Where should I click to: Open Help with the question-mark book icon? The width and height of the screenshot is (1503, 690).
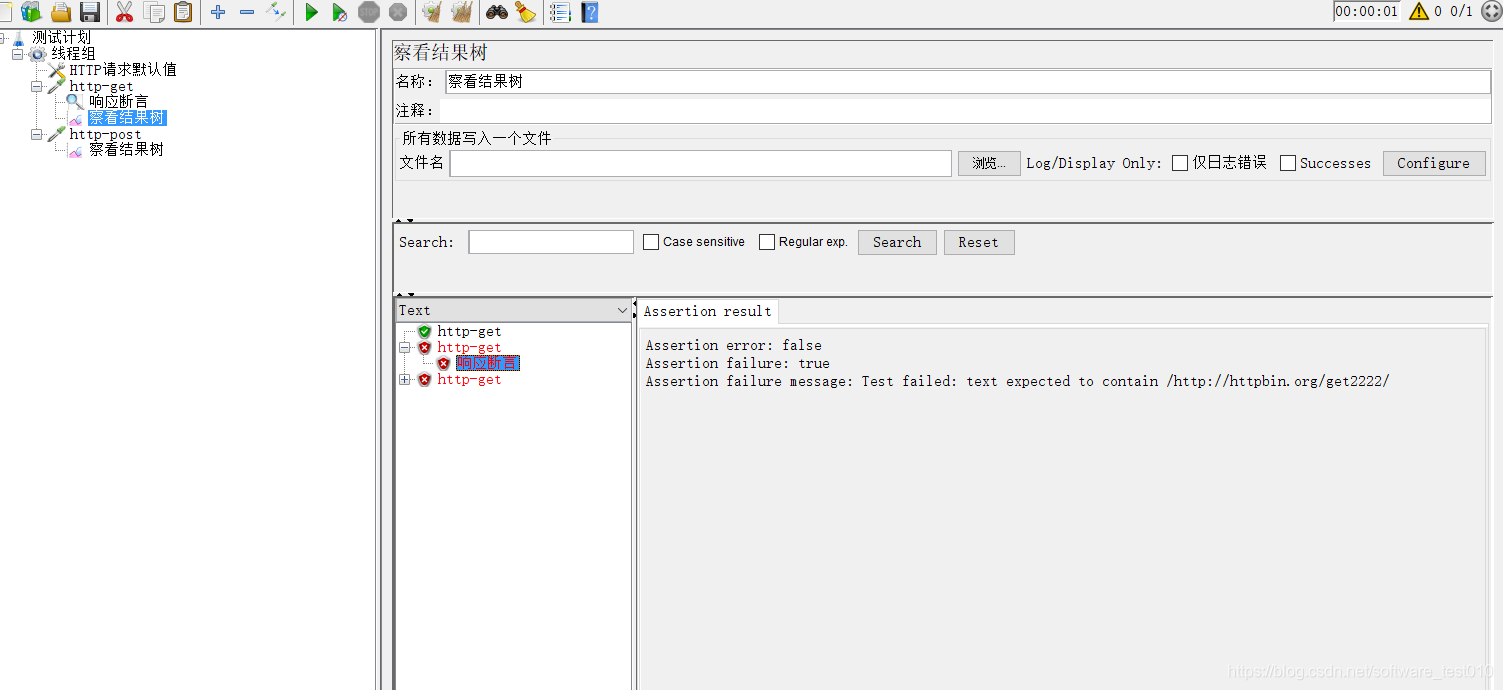coord(590,12)
